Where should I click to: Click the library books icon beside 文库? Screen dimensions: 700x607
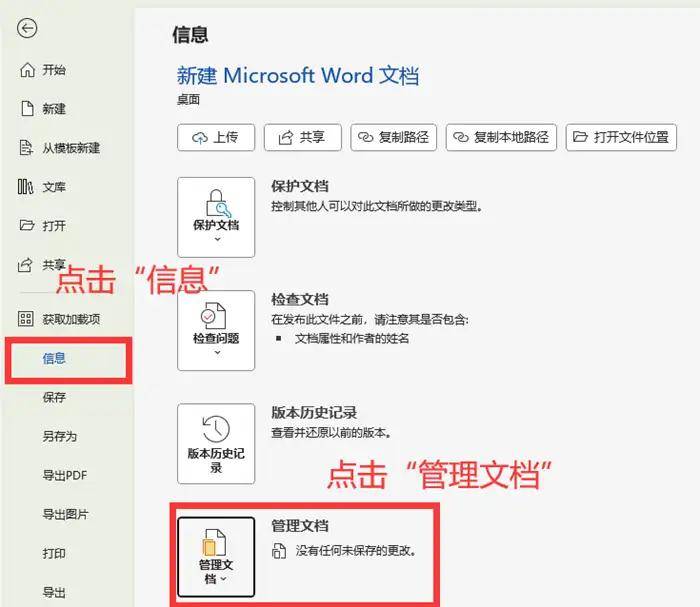coord(25,187)
